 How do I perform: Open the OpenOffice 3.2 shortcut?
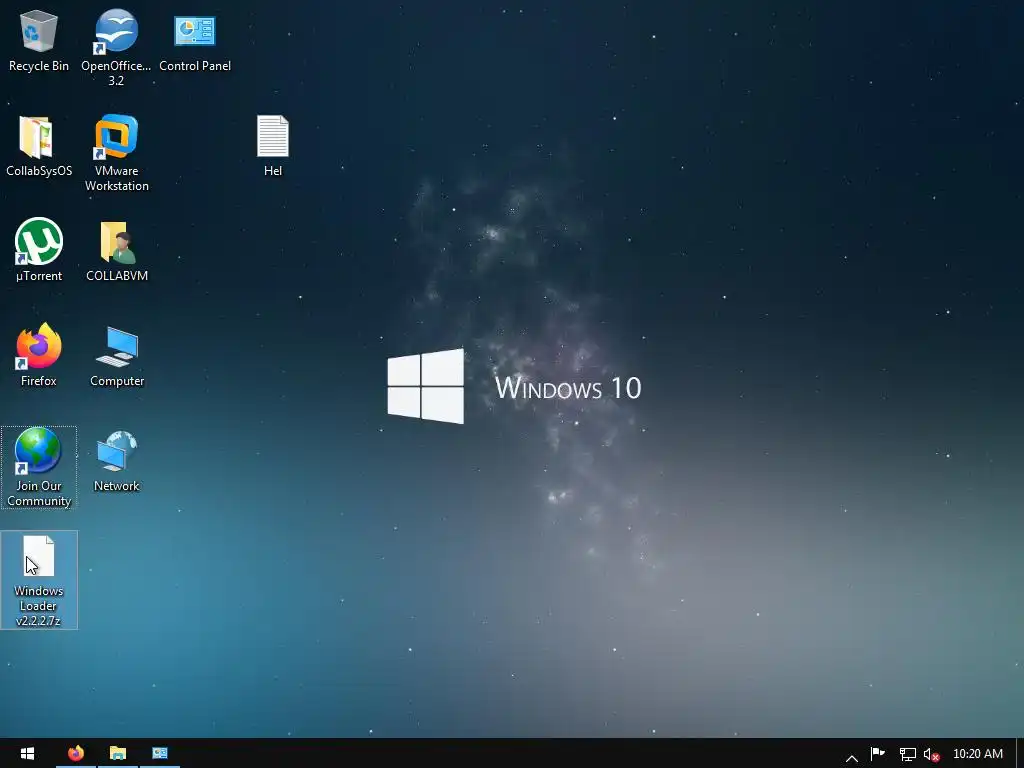[x=116, y=47]
